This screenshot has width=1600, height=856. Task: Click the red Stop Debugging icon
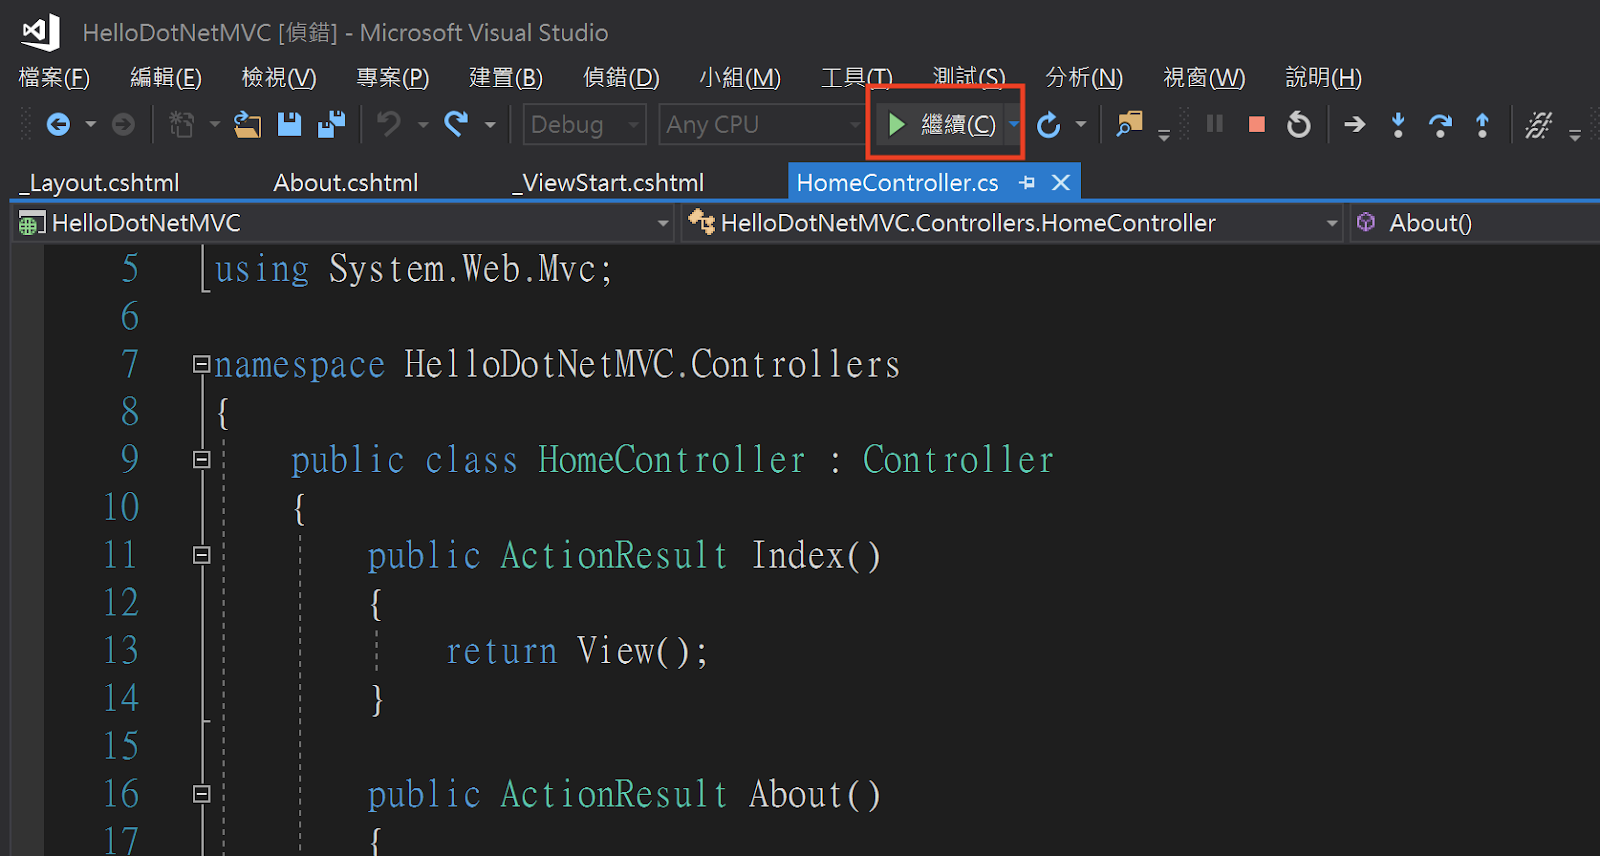coord(1257,124)
